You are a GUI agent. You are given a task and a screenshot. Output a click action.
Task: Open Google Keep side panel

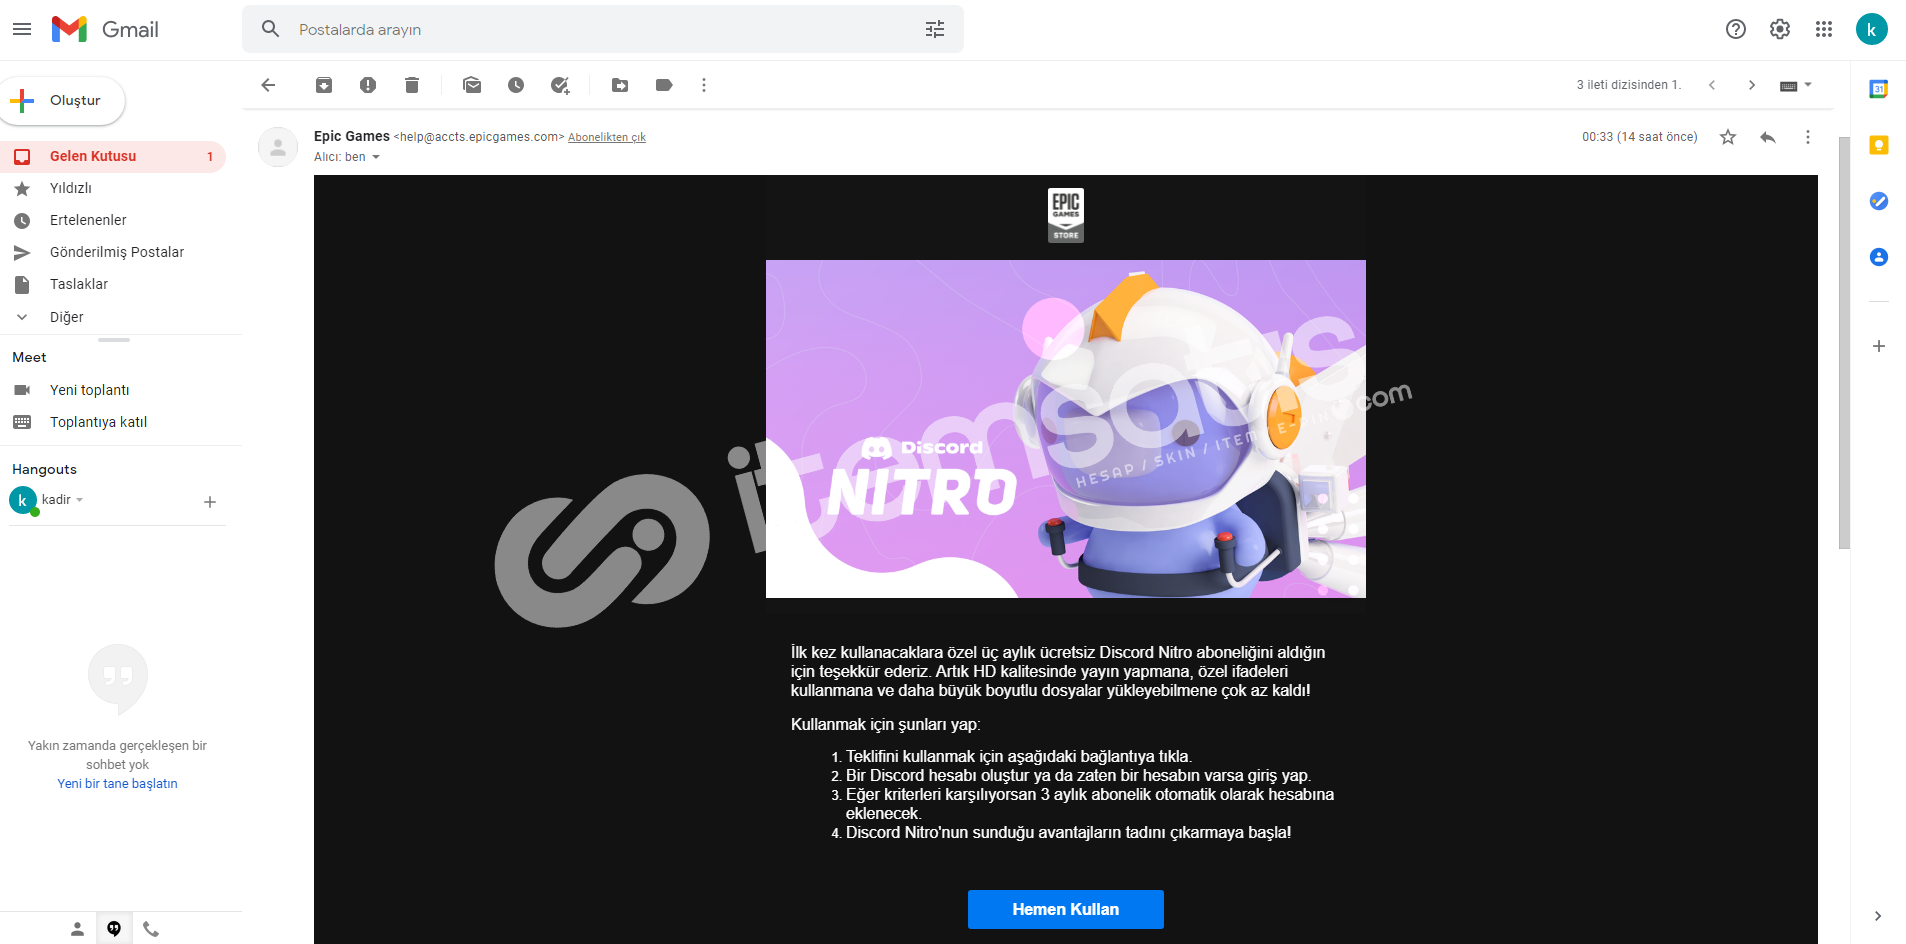click(x=1879, y=145)
